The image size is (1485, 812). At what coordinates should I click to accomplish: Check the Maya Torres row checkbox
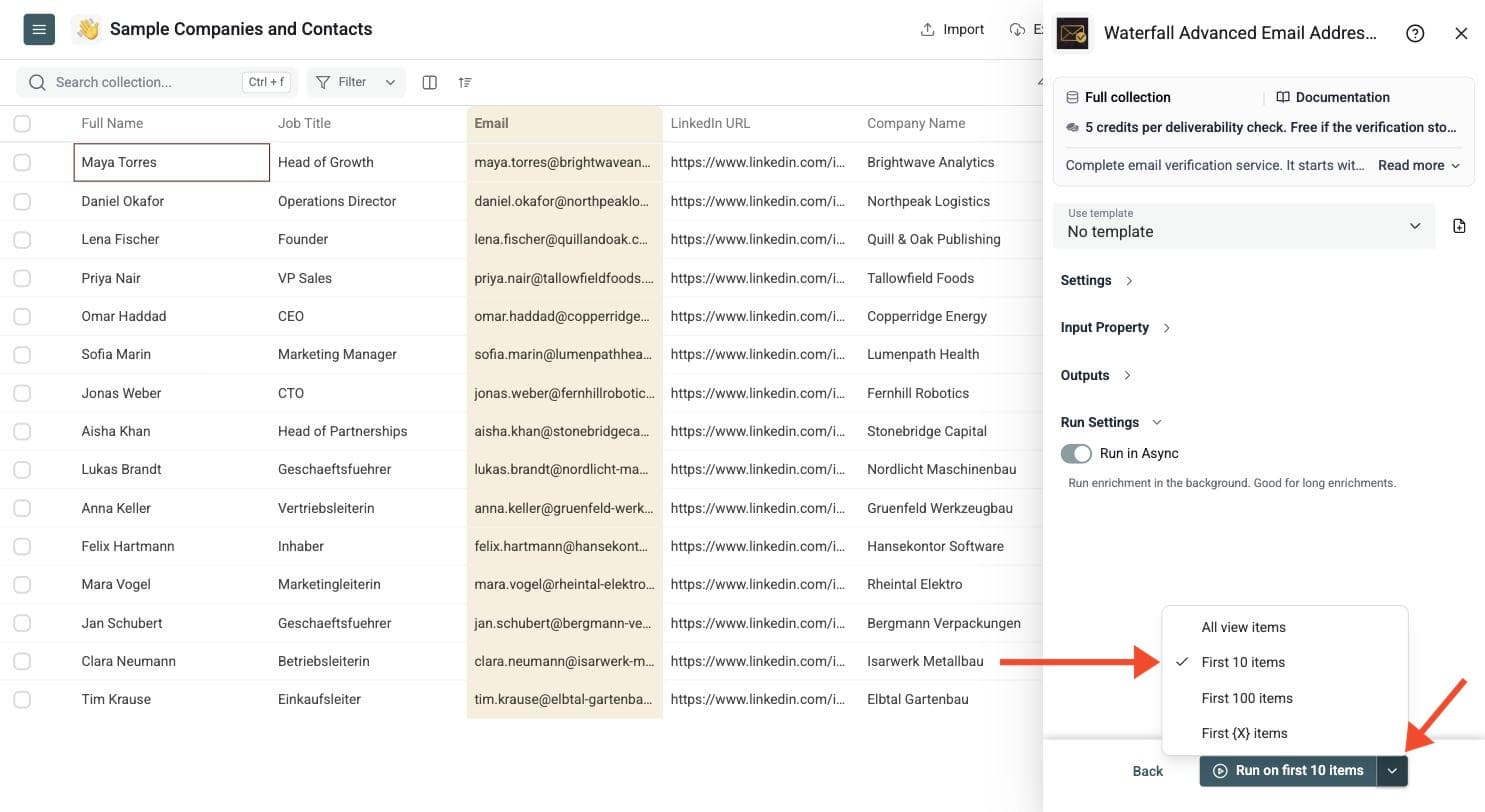(x=22, y=162)
